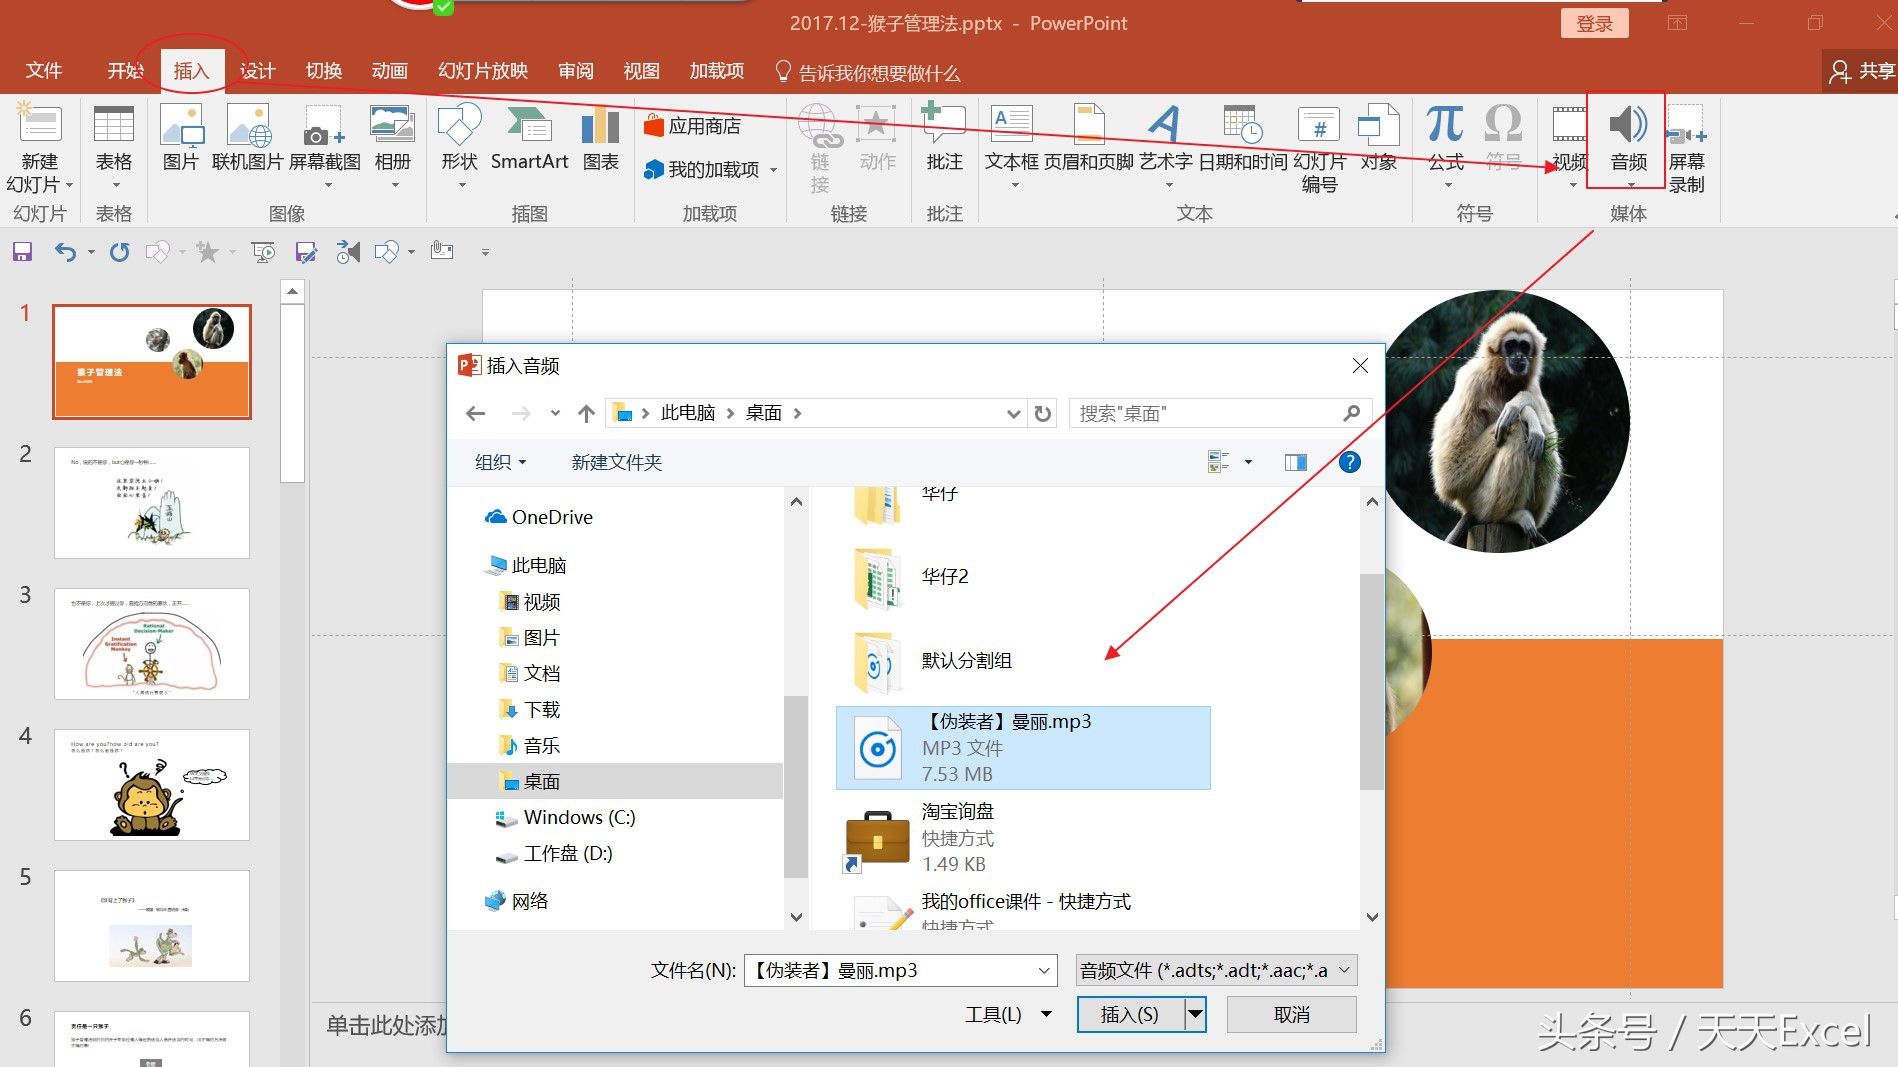
Task: Select OneDrive in the navigation pane
Action: [x=539, y=517]
